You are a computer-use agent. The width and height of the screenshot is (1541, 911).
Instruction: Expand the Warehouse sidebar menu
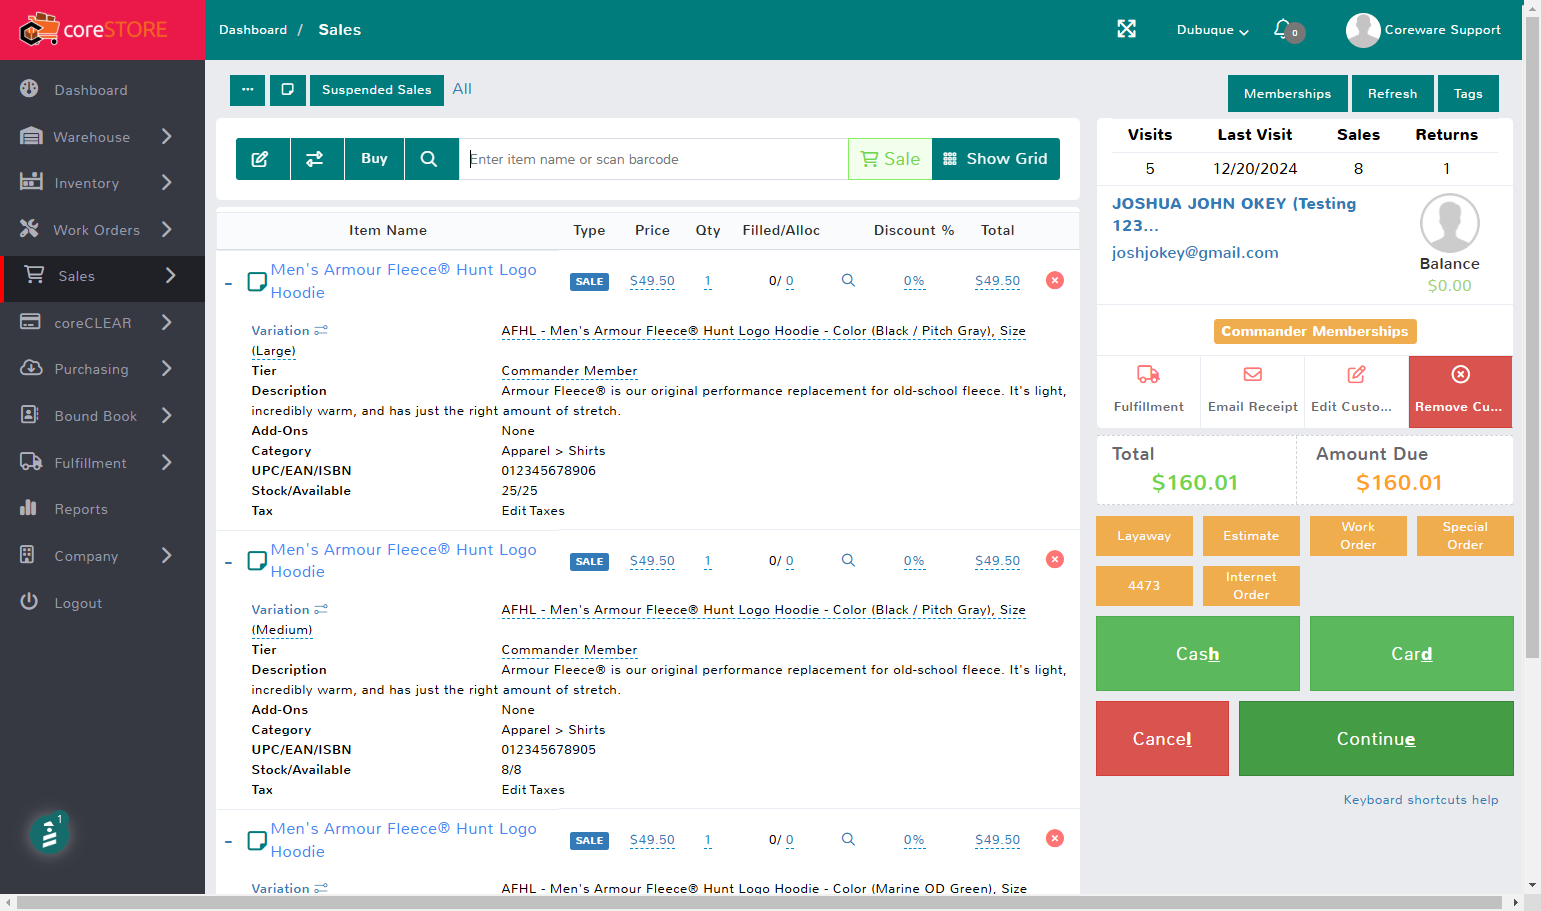click(x=100, y=137)
